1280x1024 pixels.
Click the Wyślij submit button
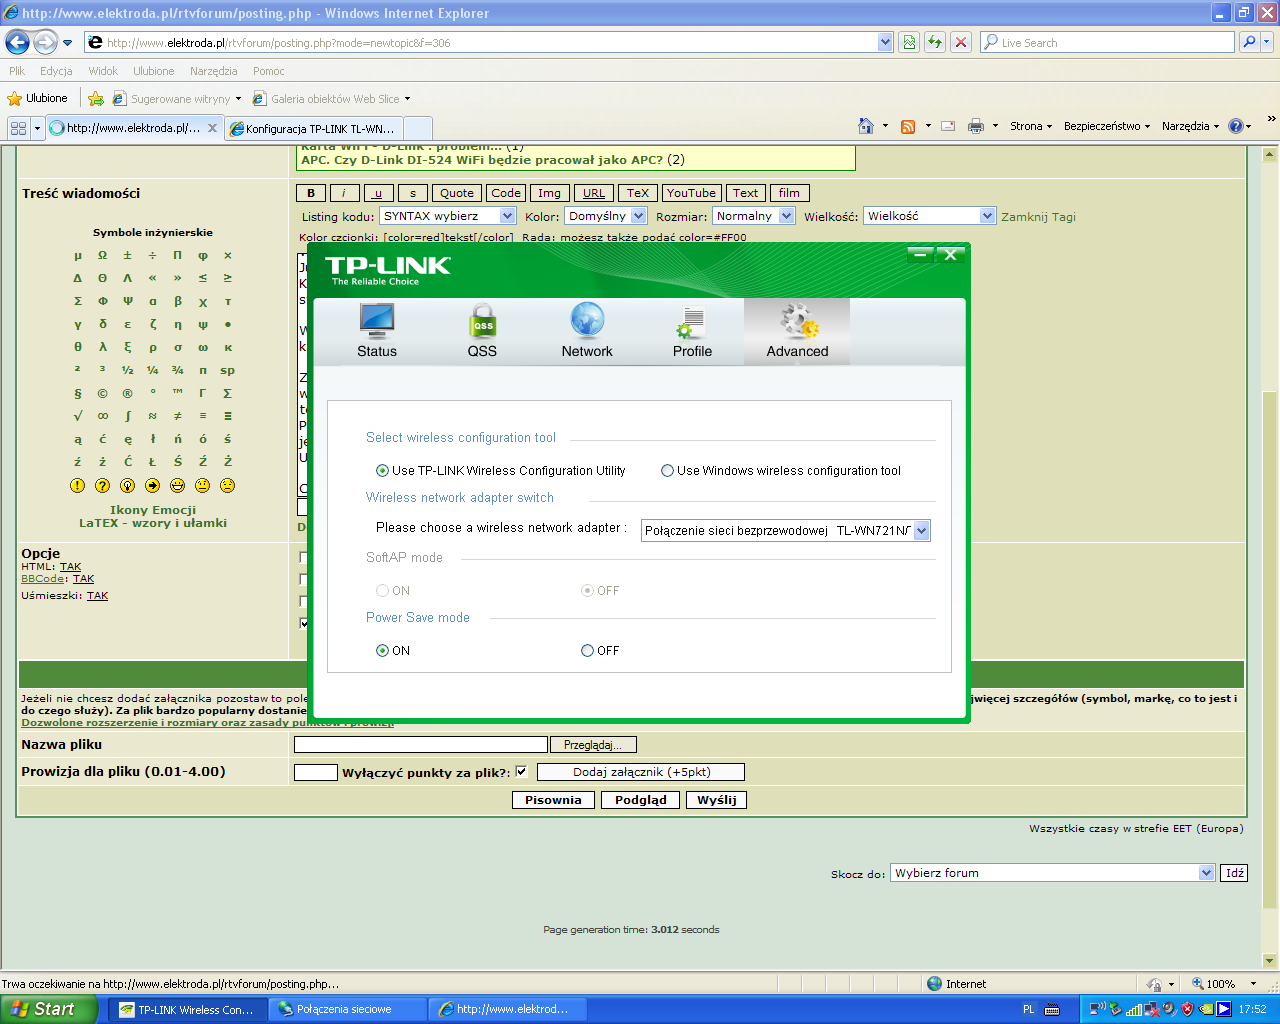(x=716, y=799)
